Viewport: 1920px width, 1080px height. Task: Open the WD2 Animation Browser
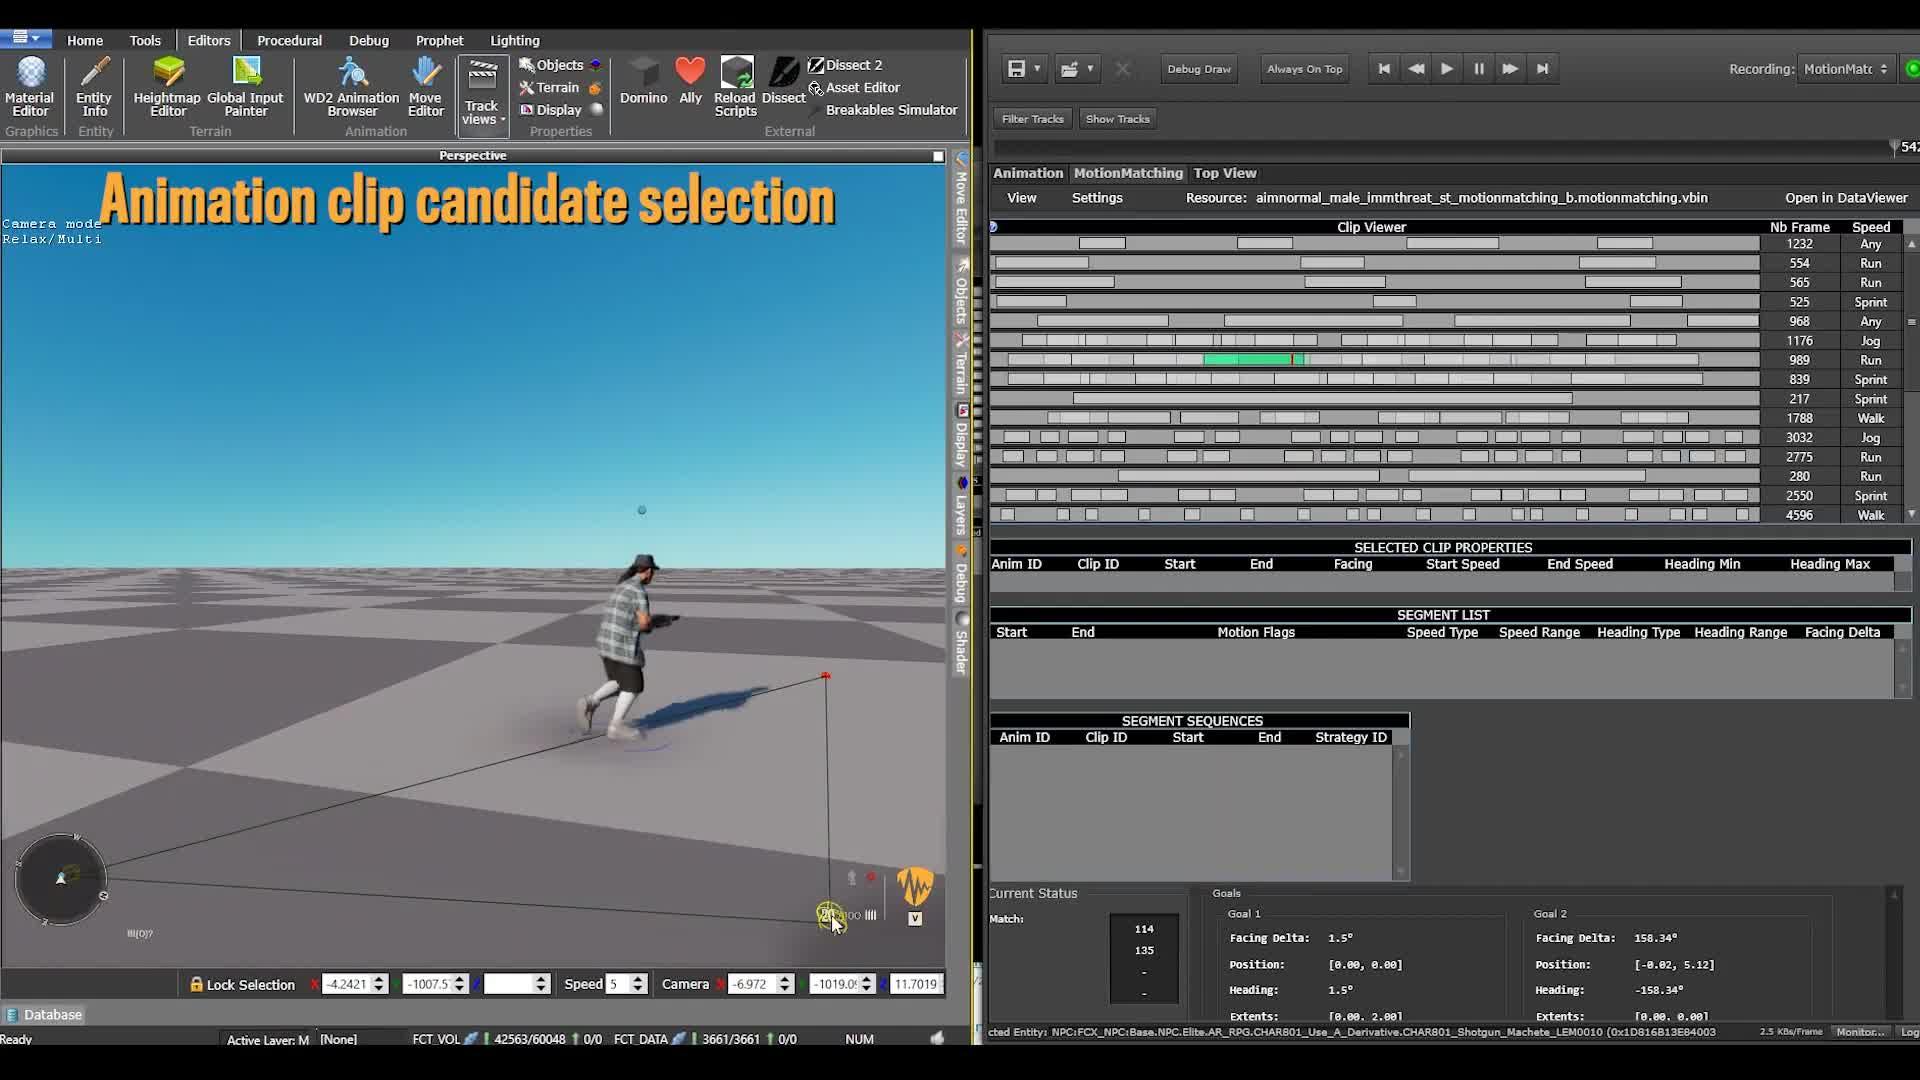pyautogui.click(x=350, y=88)
